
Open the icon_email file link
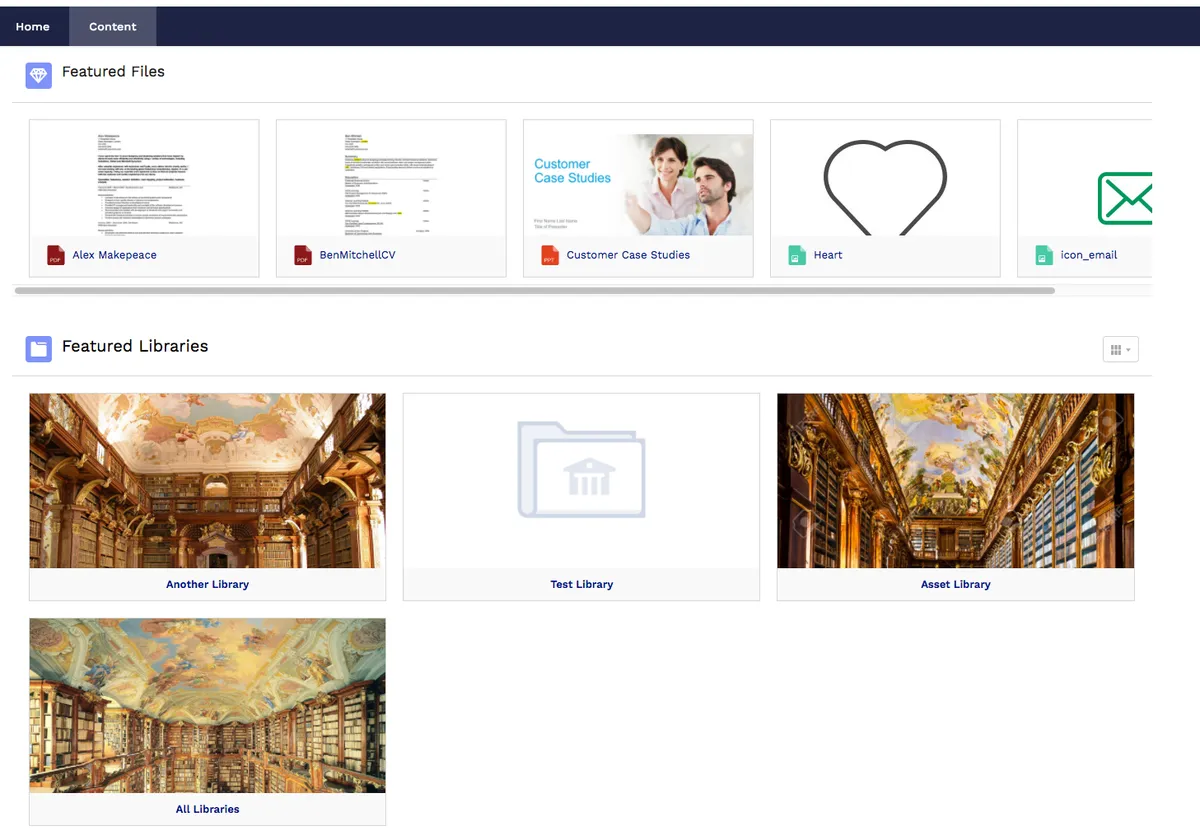coord(1089,255)
